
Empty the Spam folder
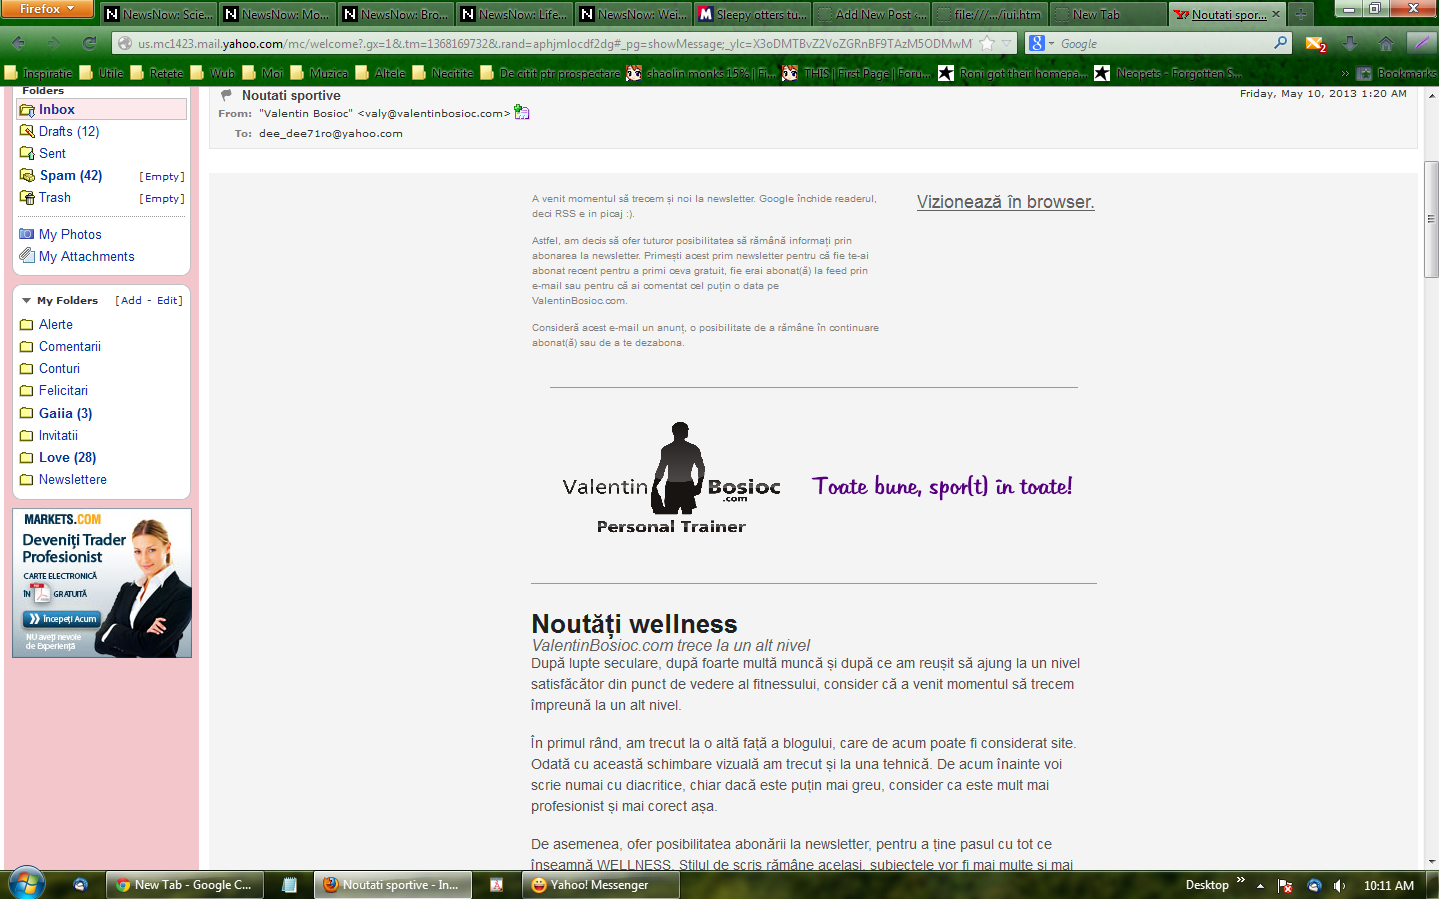[x=162, y=176]
